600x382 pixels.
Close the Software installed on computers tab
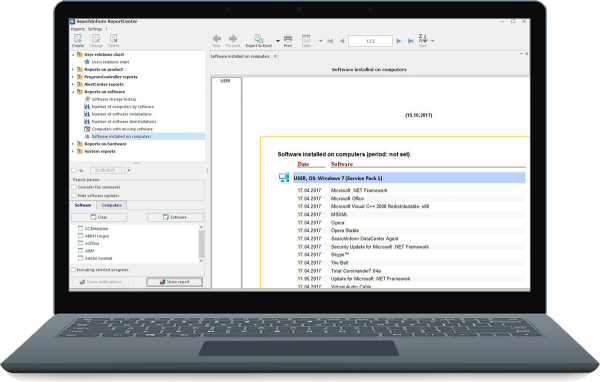[x=275, y=56]
